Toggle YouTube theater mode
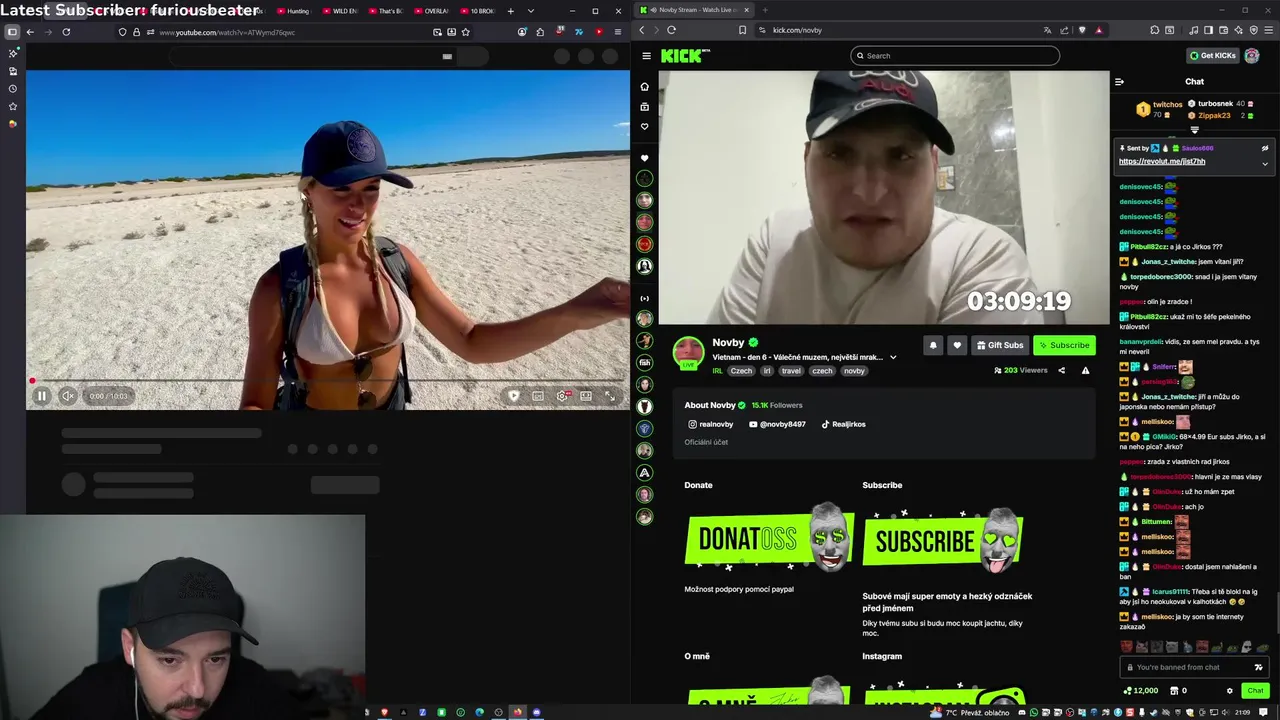This screenshot has width=1280, height=720. [x=586, y=396]
